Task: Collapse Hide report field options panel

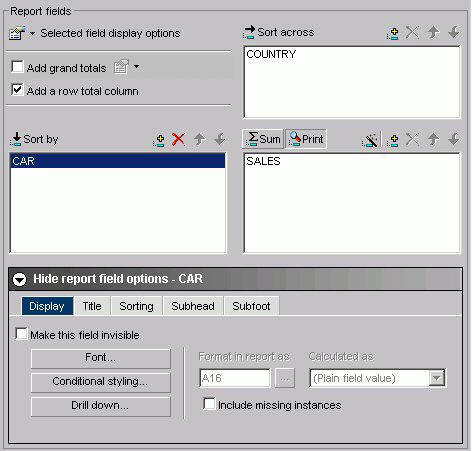Action: click(x=20, y=279)
